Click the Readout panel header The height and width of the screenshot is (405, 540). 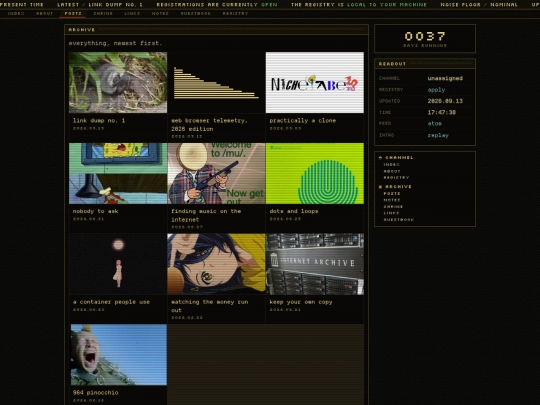[x=425, y=64]
